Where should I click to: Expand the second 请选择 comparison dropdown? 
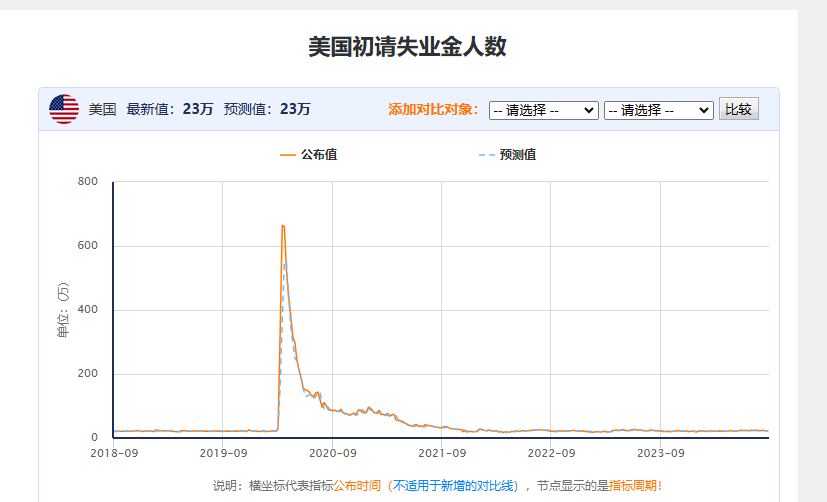tap(658, 110)
